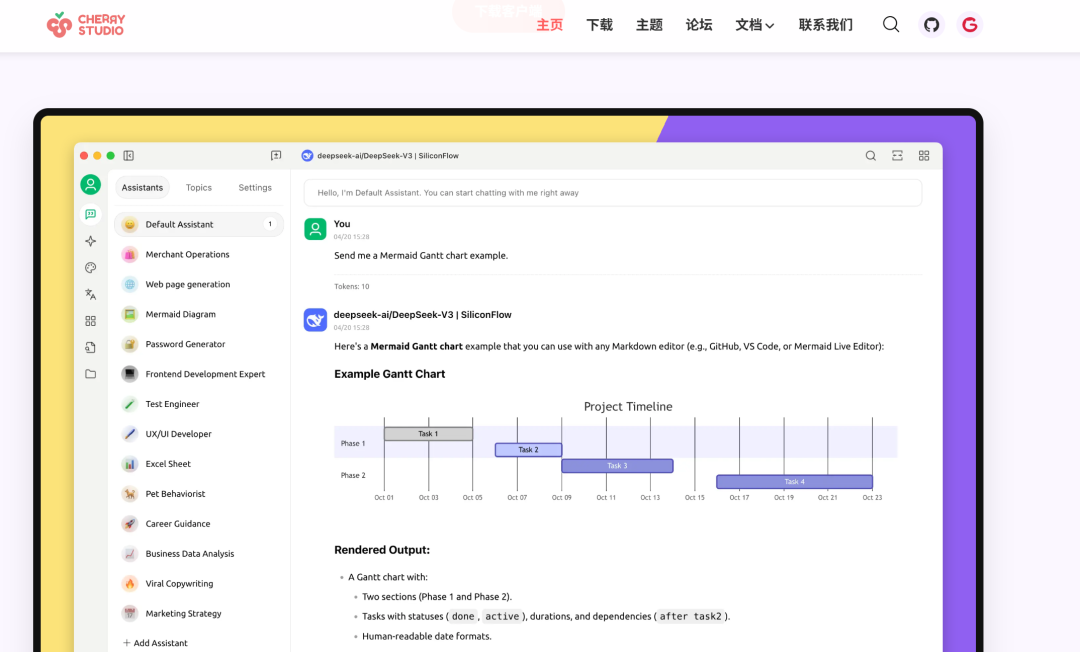This screenshot has width=1080, height=652.
Task: Click the Career Guidance rocket icon
Action: pyautogui.click(x=129, y=524)
